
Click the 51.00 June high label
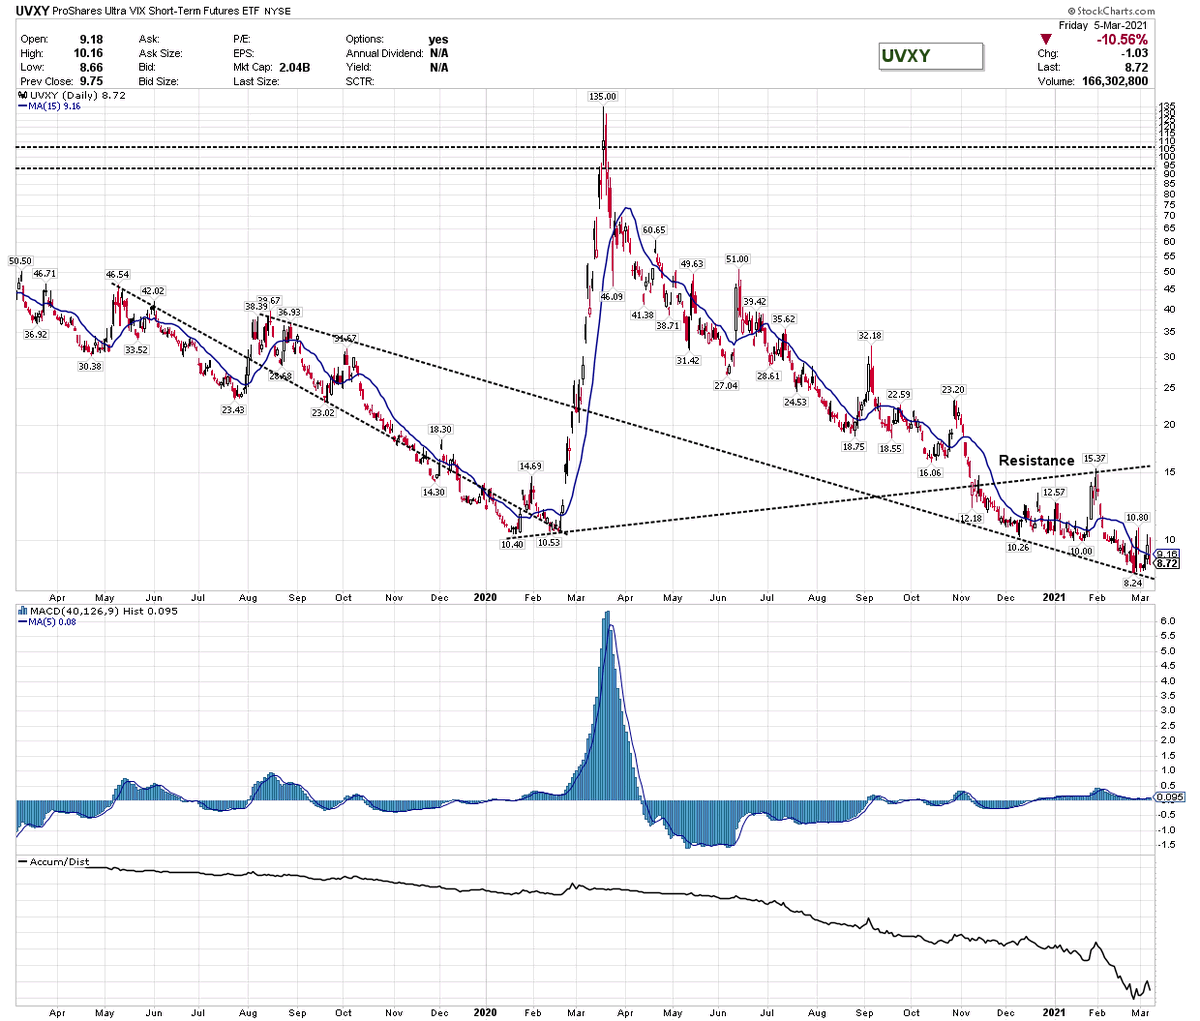(x=737, y=259)
